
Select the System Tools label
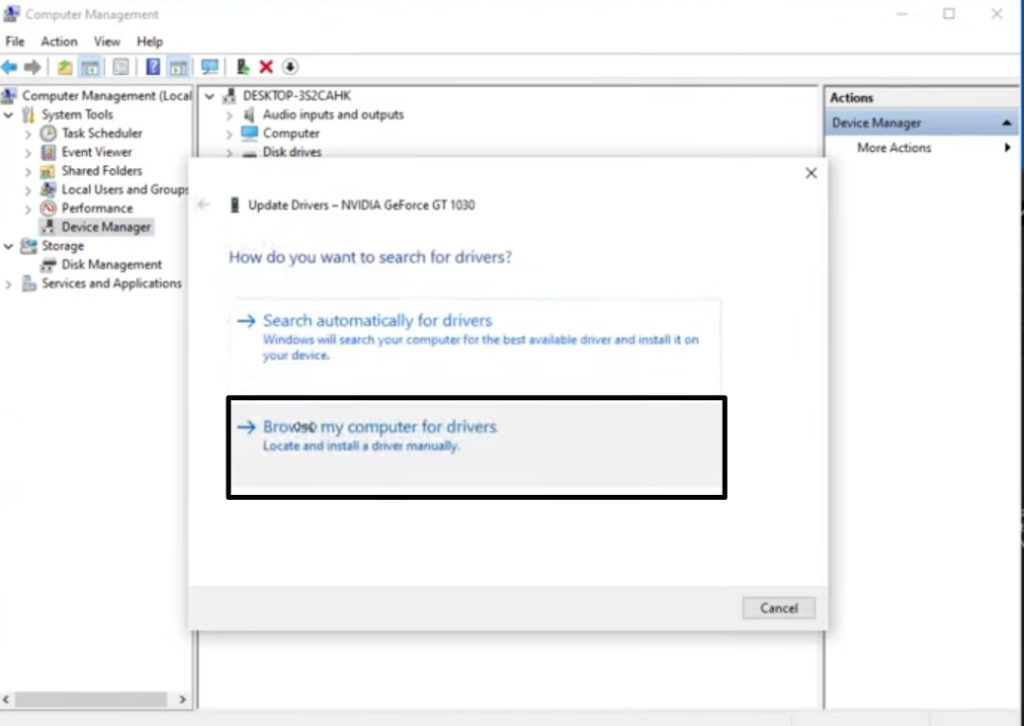77,115
